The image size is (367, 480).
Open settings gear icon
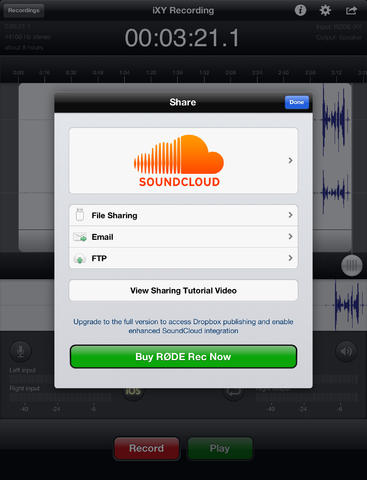pos(325,10)
